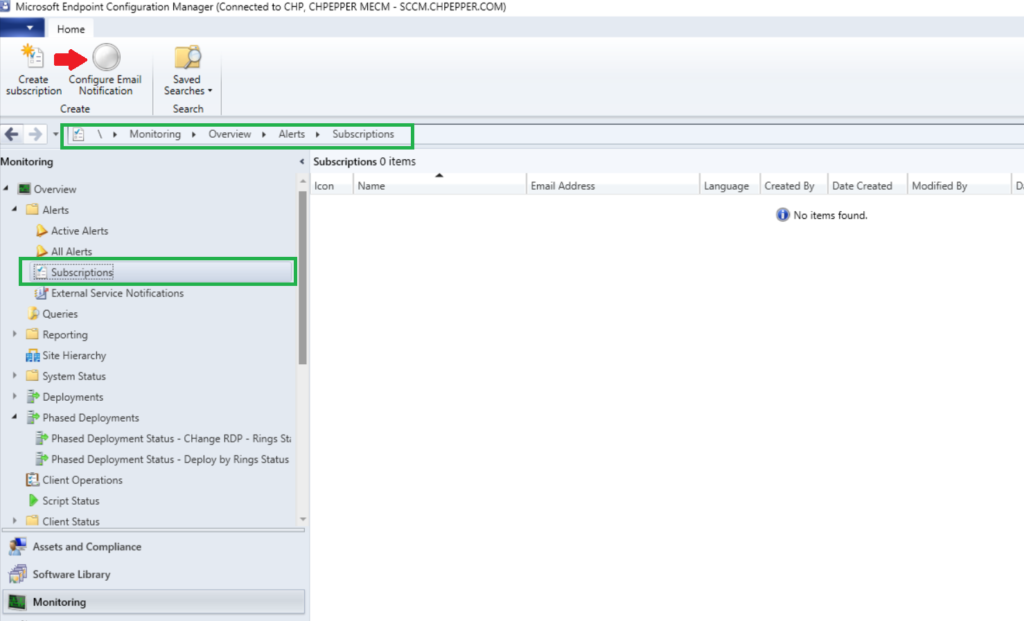The image size is (1024, 621).
Task: Click the Phased Deployments node icon
Action: click(x=33, y=417)
